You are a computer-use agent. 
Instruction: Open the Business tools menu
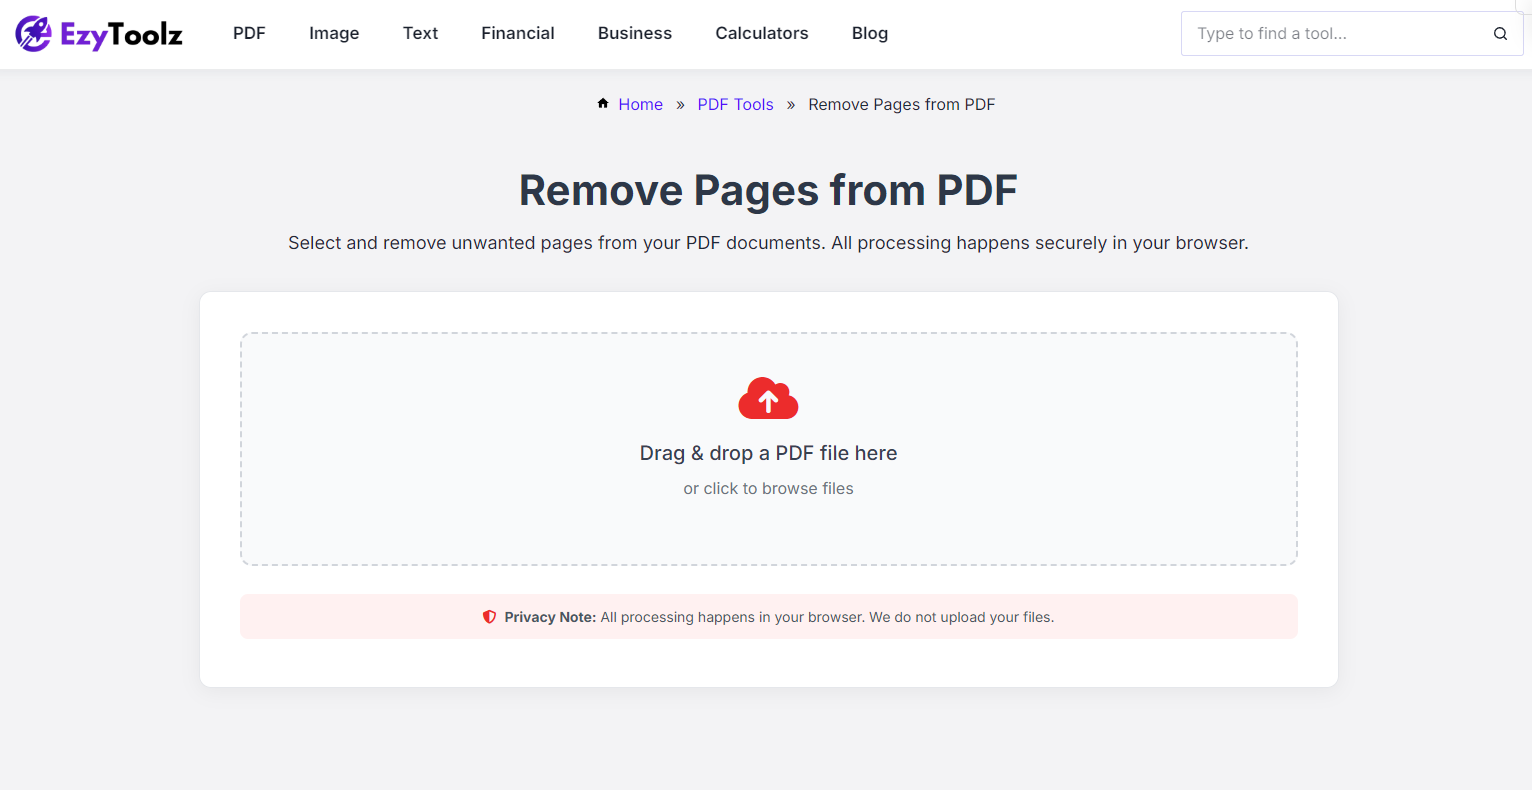click(634, 33)
